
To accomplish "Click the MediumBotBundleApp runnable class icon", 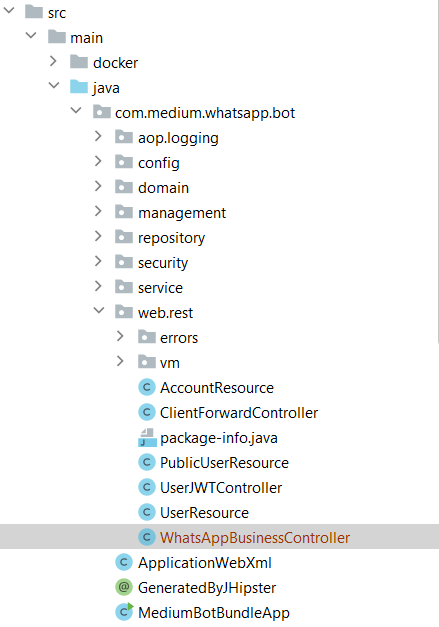I will [x=124, y=612].
